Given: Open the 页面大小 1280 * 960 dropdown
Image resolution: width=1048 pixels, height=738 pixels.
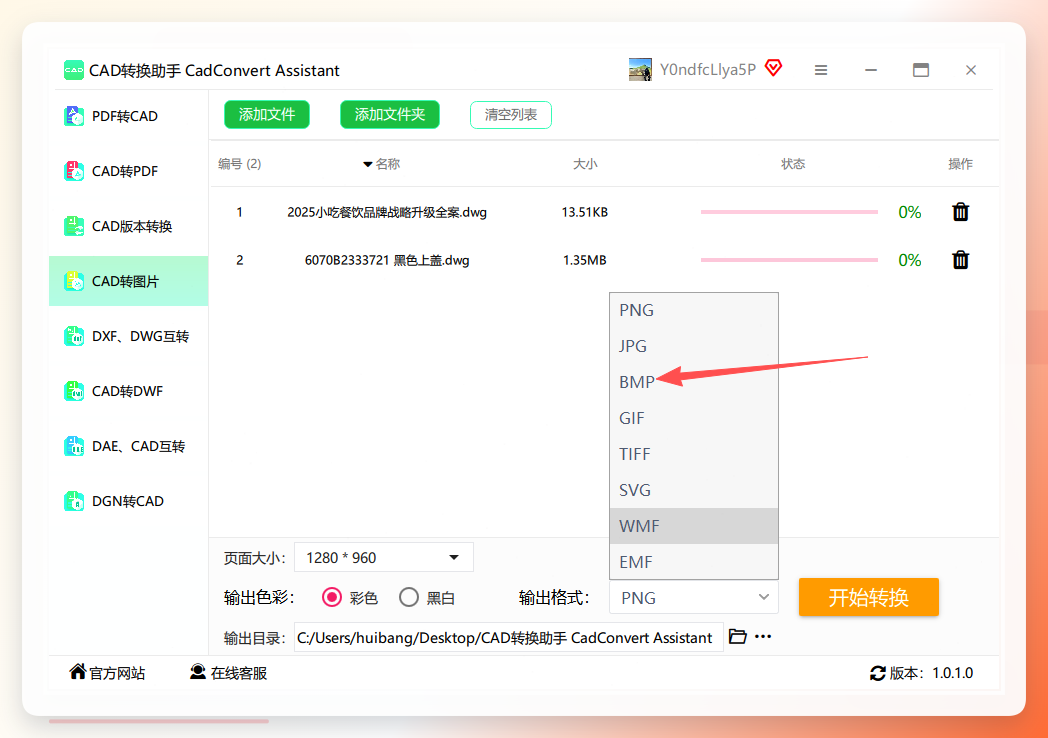Looking at the screenshot, I should (x=384, y=558).
